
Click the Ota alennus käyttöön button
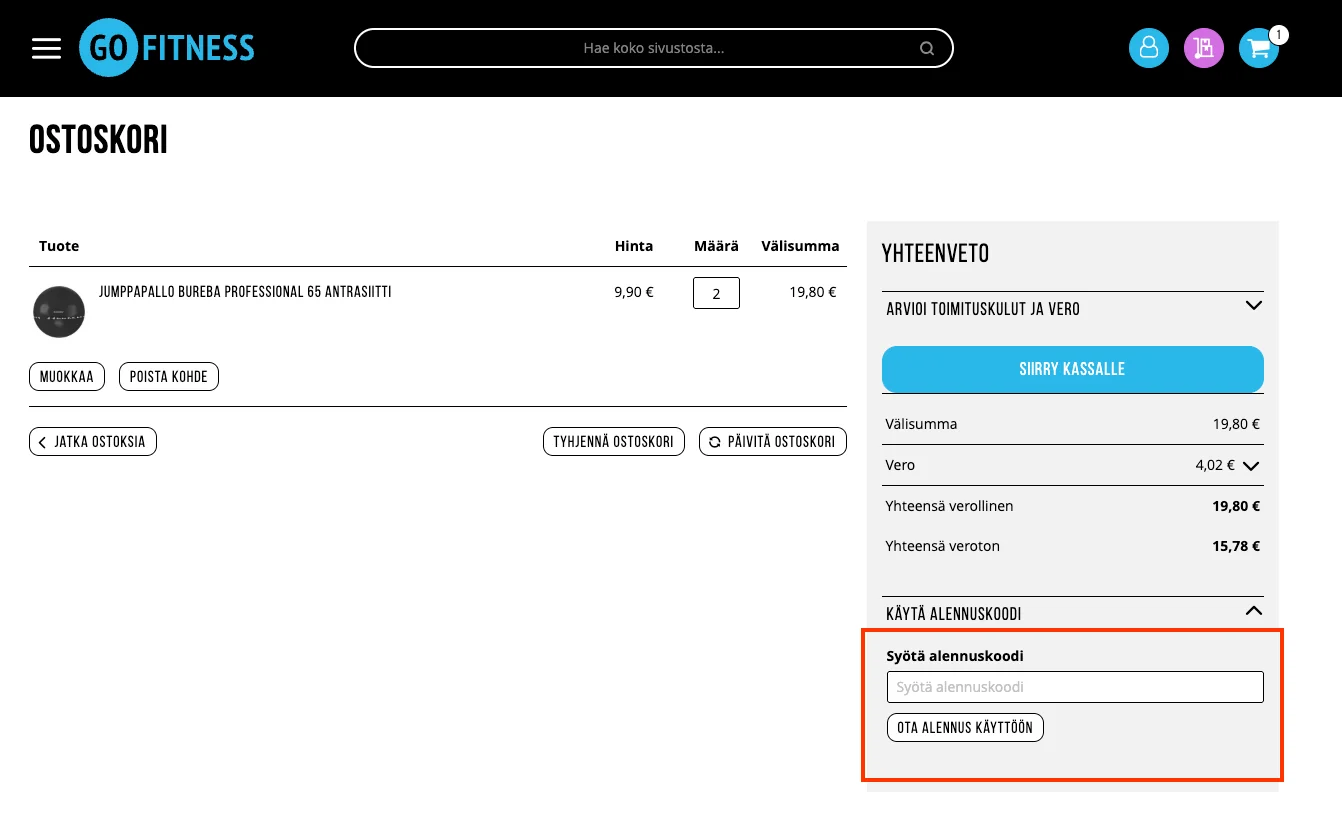click(965, 728)
